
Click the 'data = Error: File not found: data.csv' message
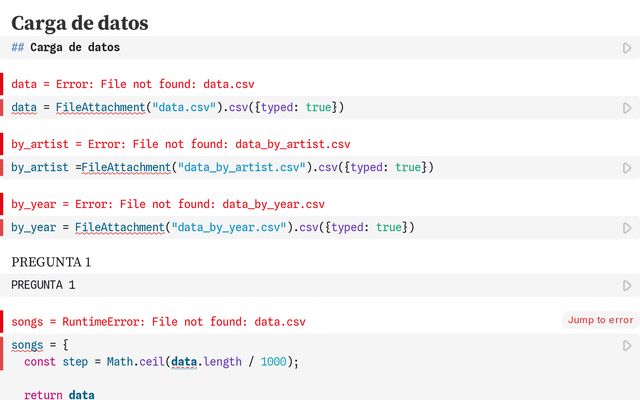click(133, 84)
